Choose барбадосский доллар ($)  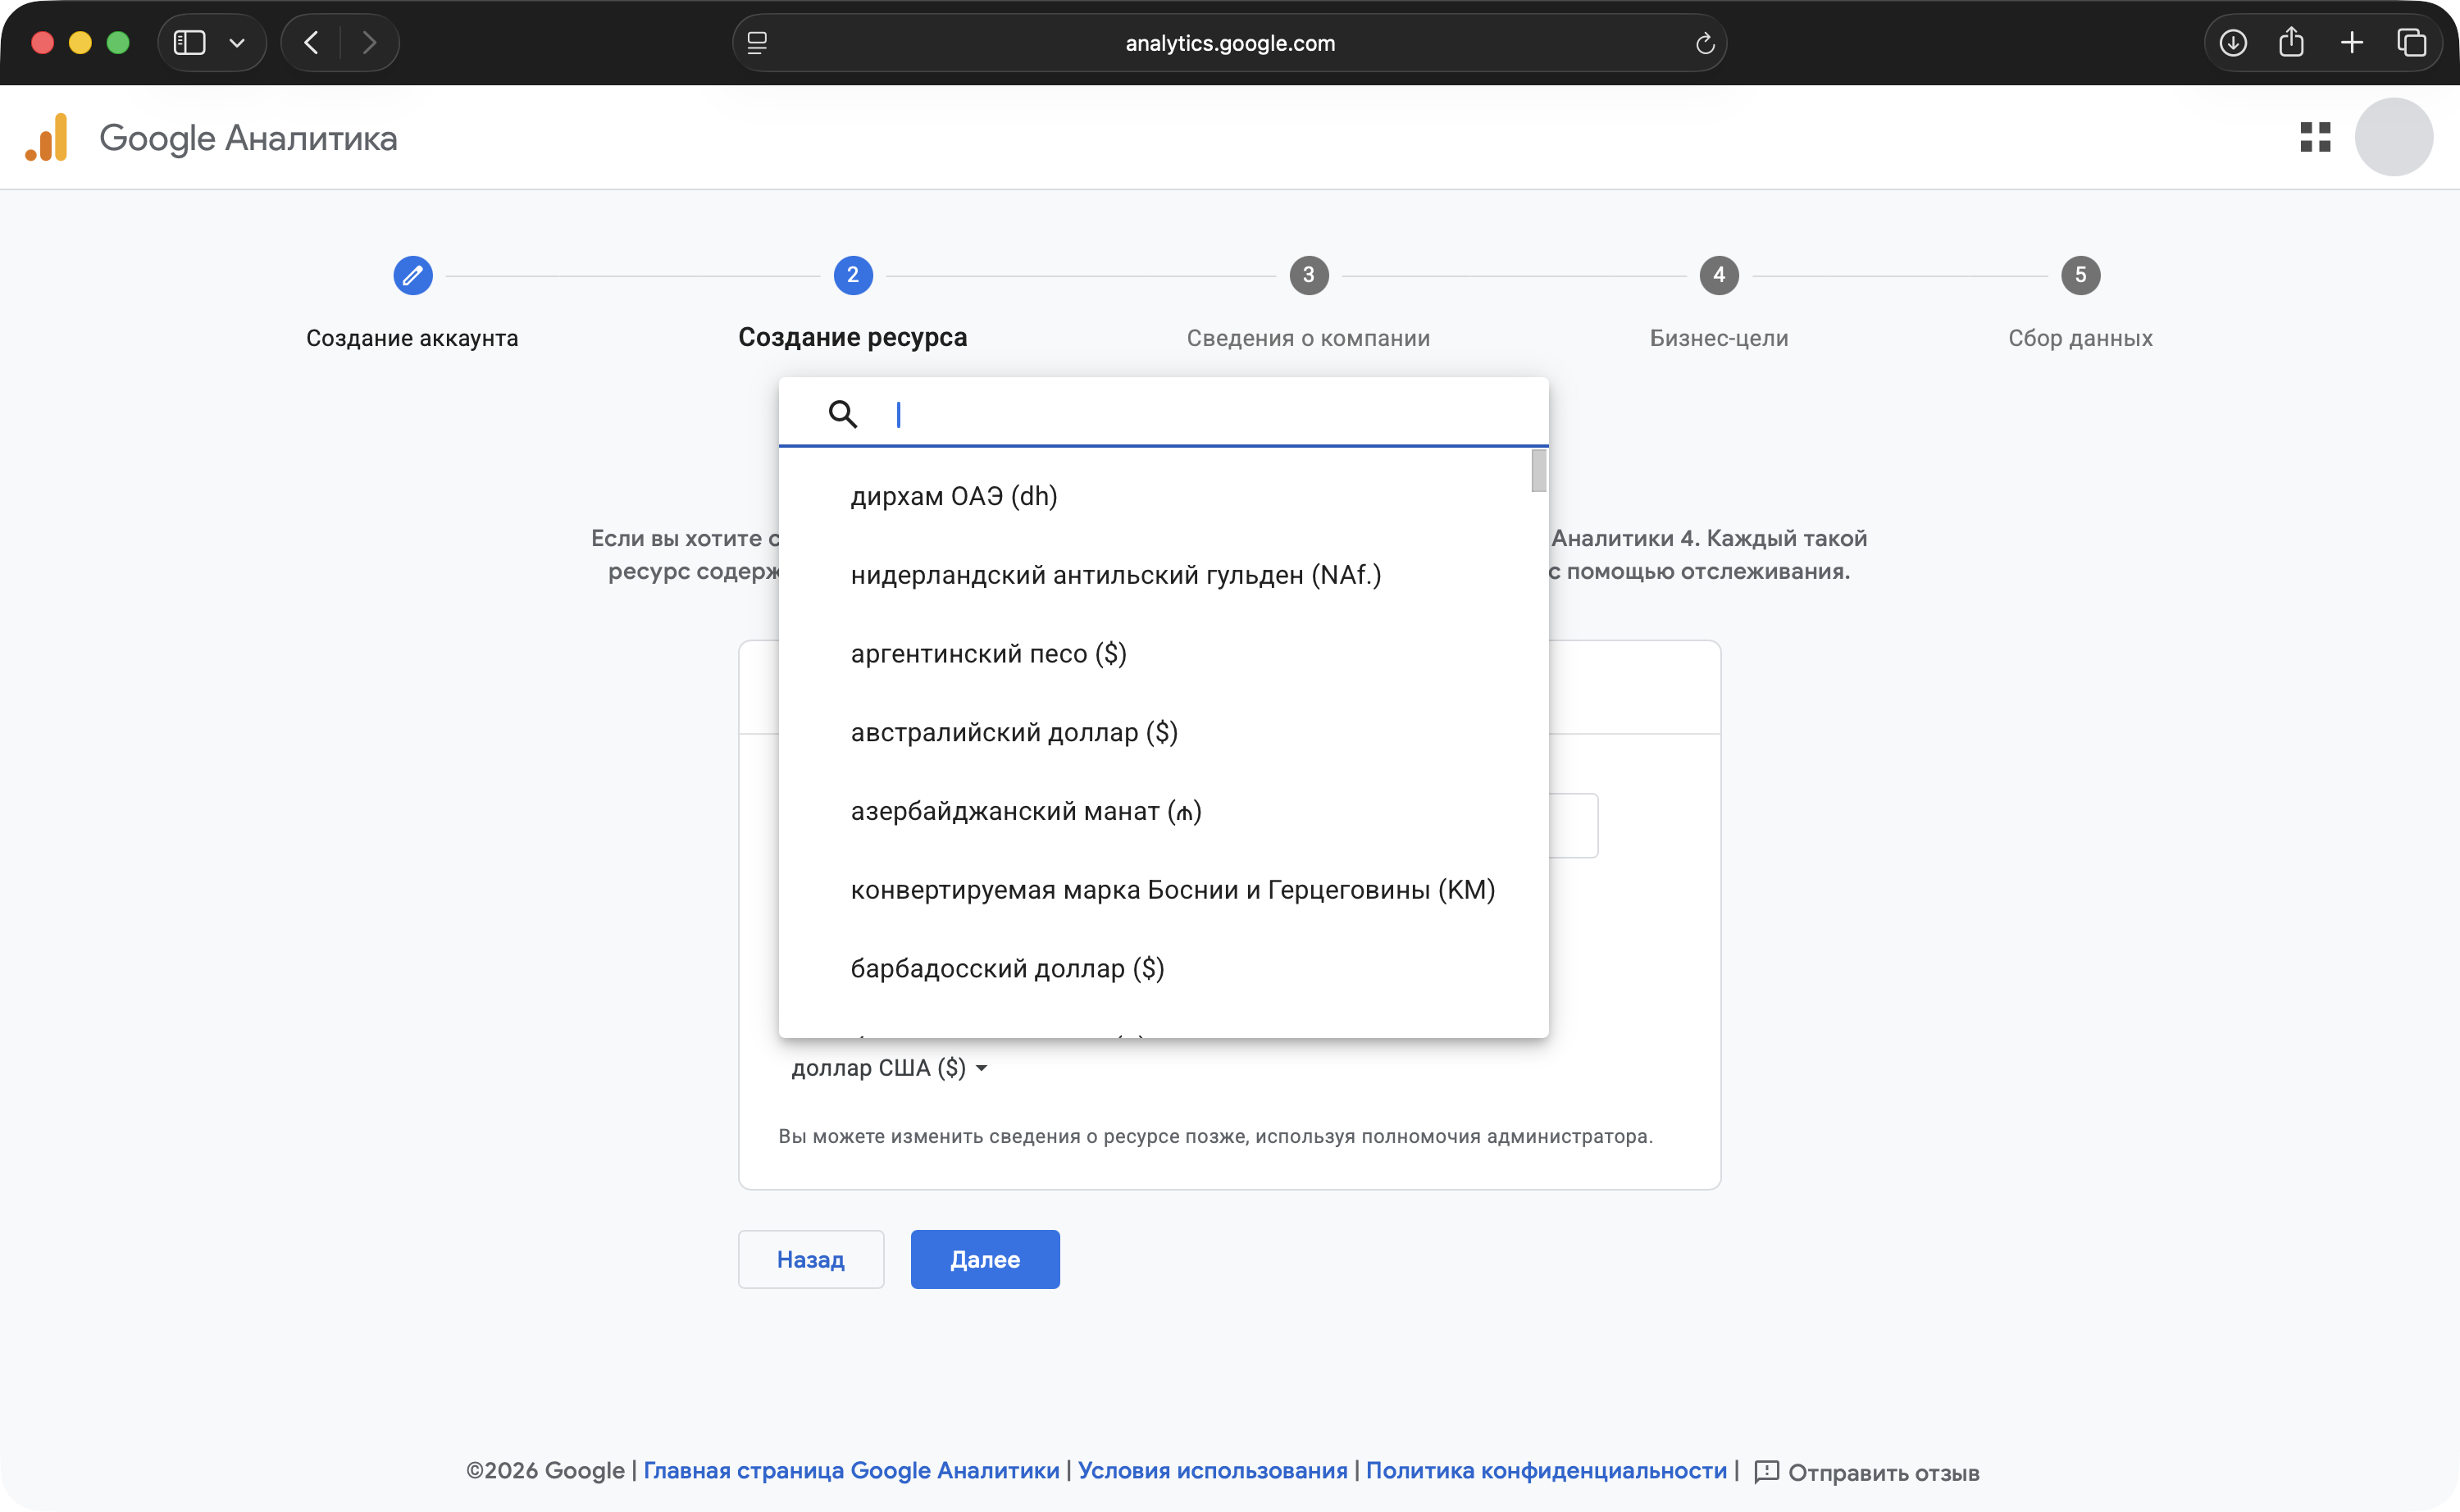click(1155, 968)
